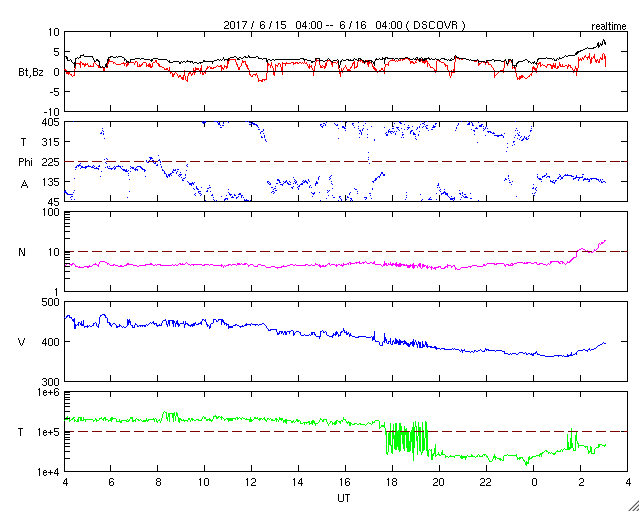The width and height of the screenshot is (640, 512).
Task: Select the "225" tick on the Phi axis
Action: coord(51,162)
